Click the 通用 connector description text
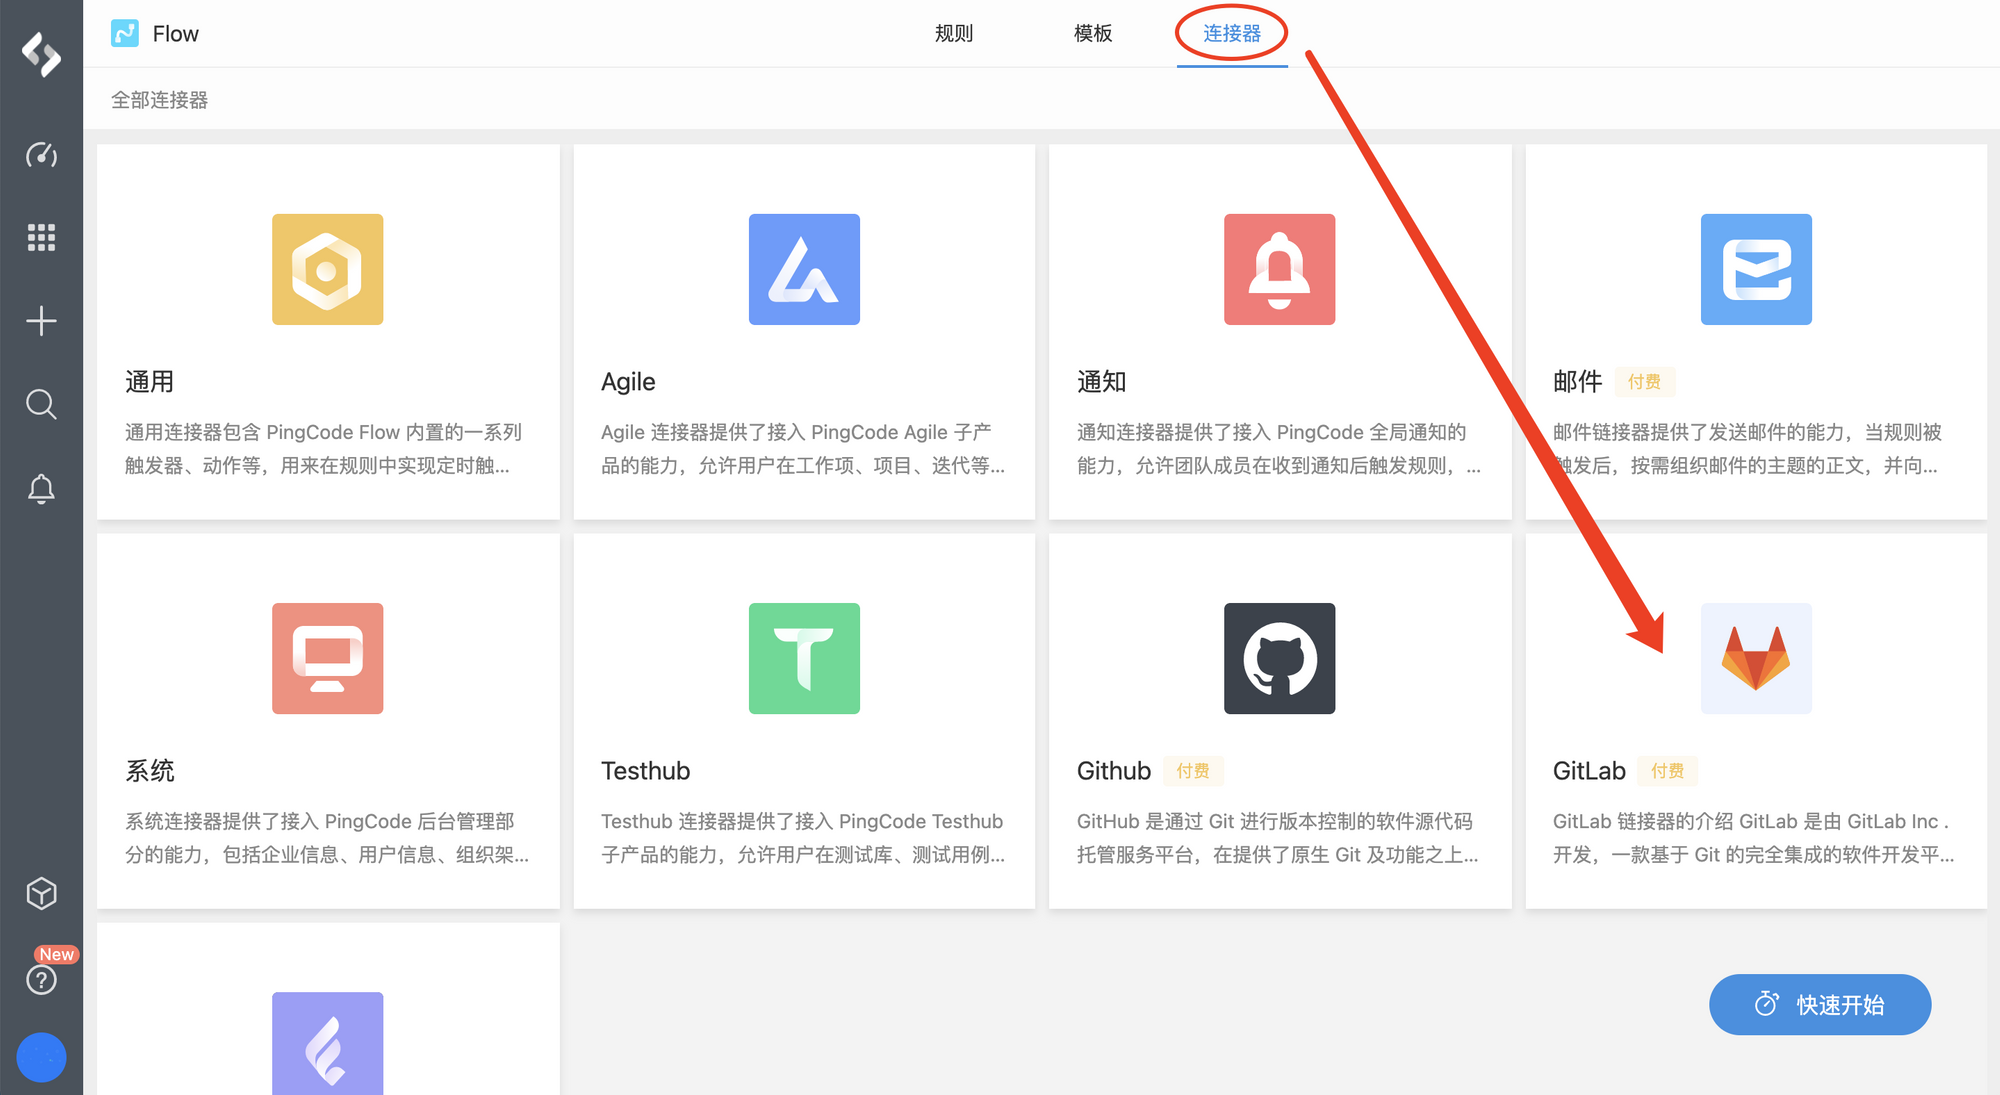The image size is (2000, 1095). pos(323,449)
